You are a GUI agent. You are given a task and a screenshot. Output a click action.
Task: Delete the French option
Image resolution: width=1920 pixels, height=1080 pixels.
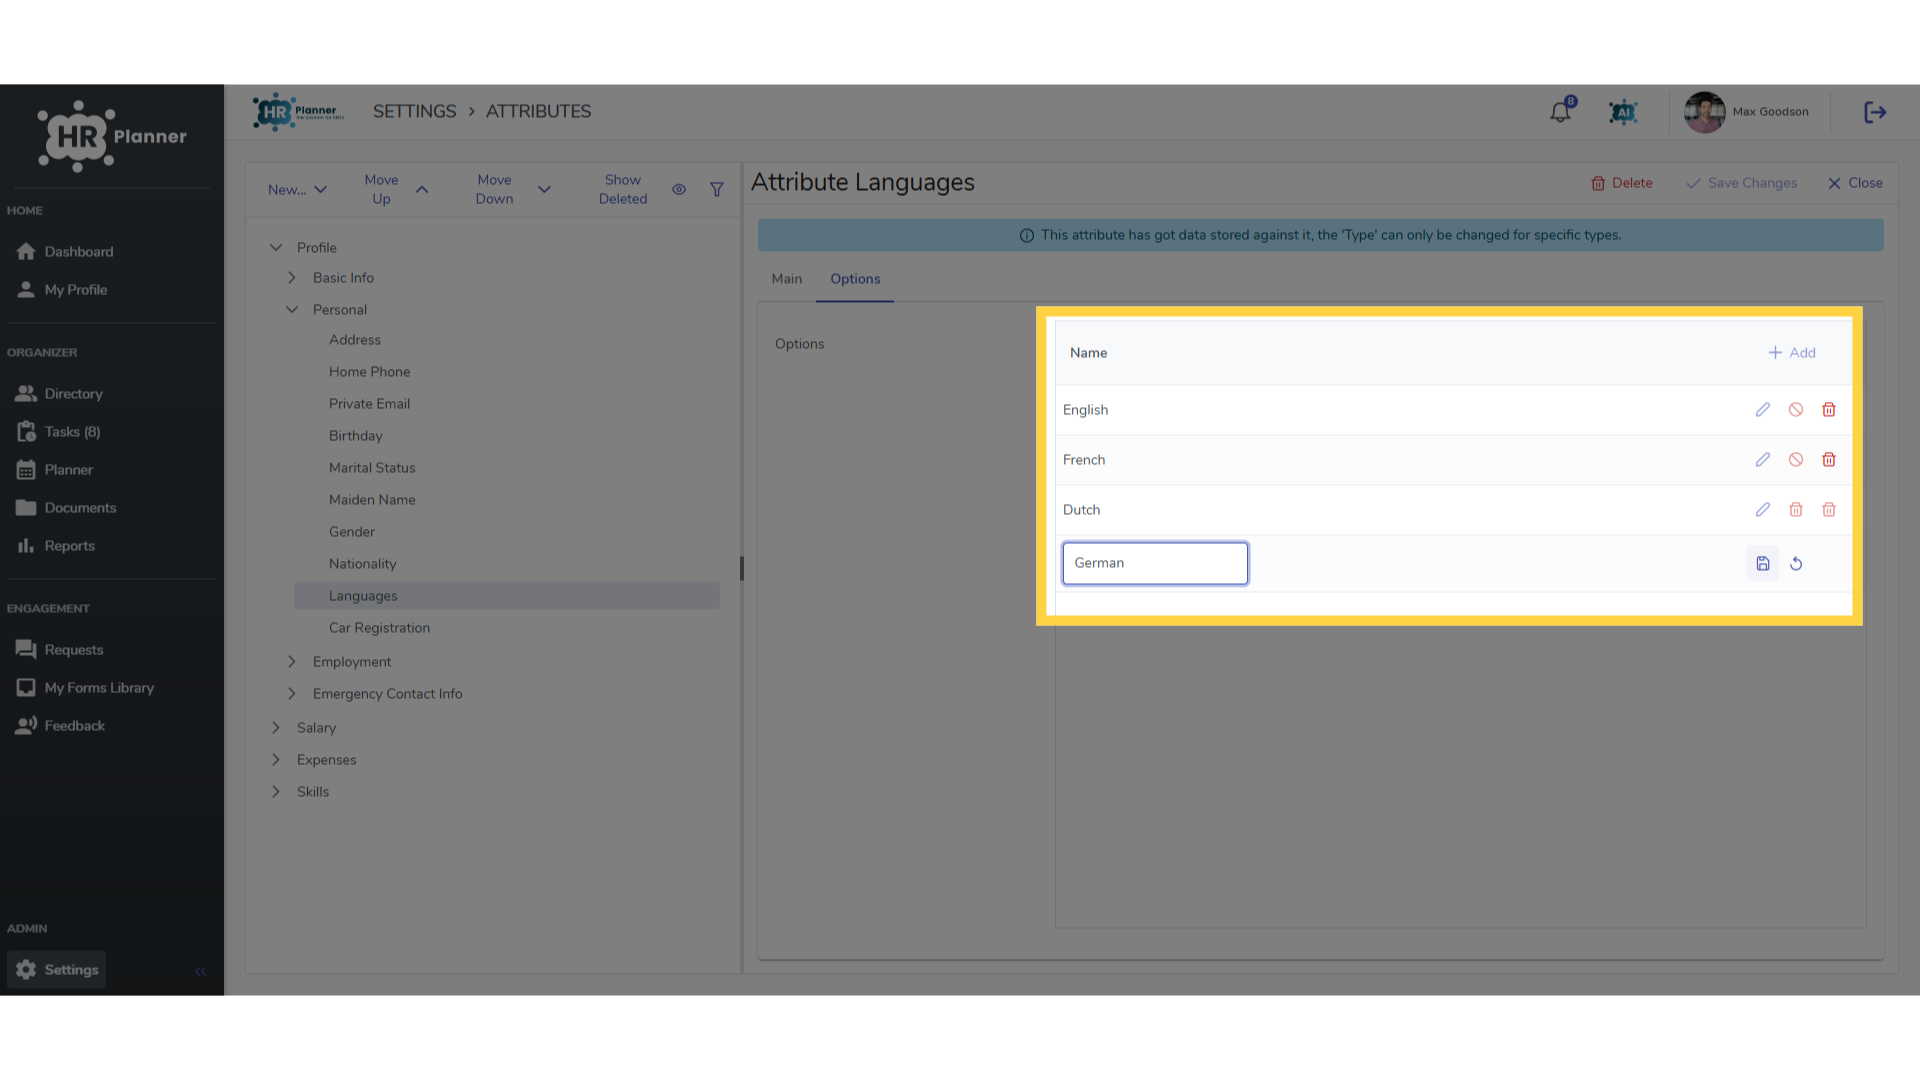[1829, 460]
